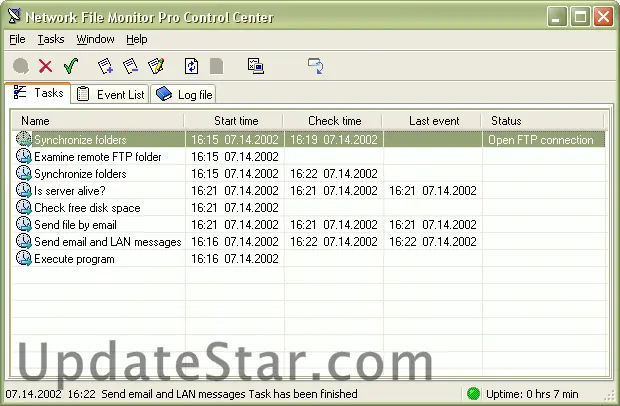Click the checklist-and-computer toolbar icon
The width and height of the screenshot is (620, 406).
(256, 66)
